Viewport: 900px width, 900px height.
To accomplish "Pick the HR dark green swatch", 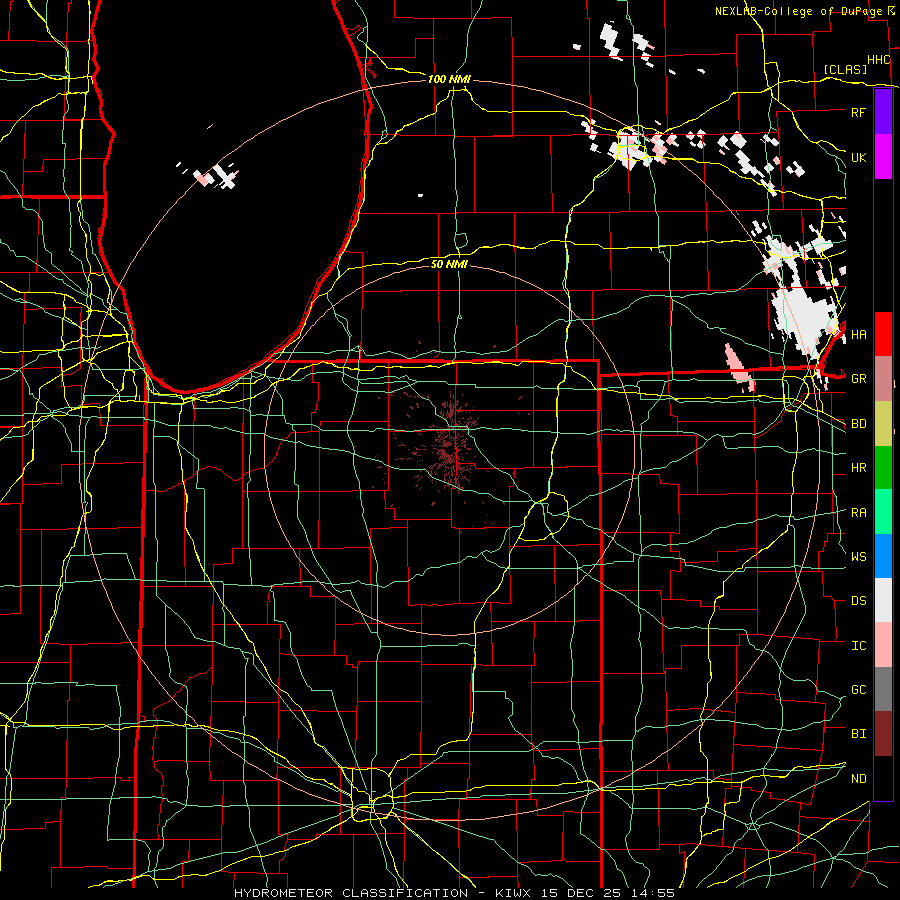I will (883, 468).
